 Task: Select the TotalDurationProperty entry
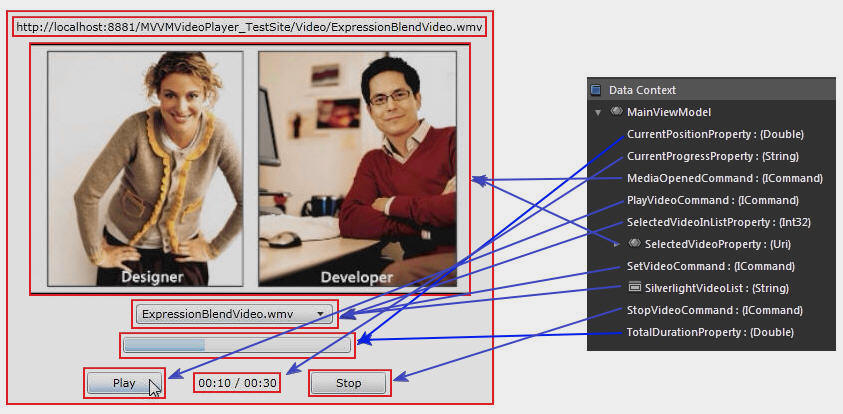(x=710, y=332)
